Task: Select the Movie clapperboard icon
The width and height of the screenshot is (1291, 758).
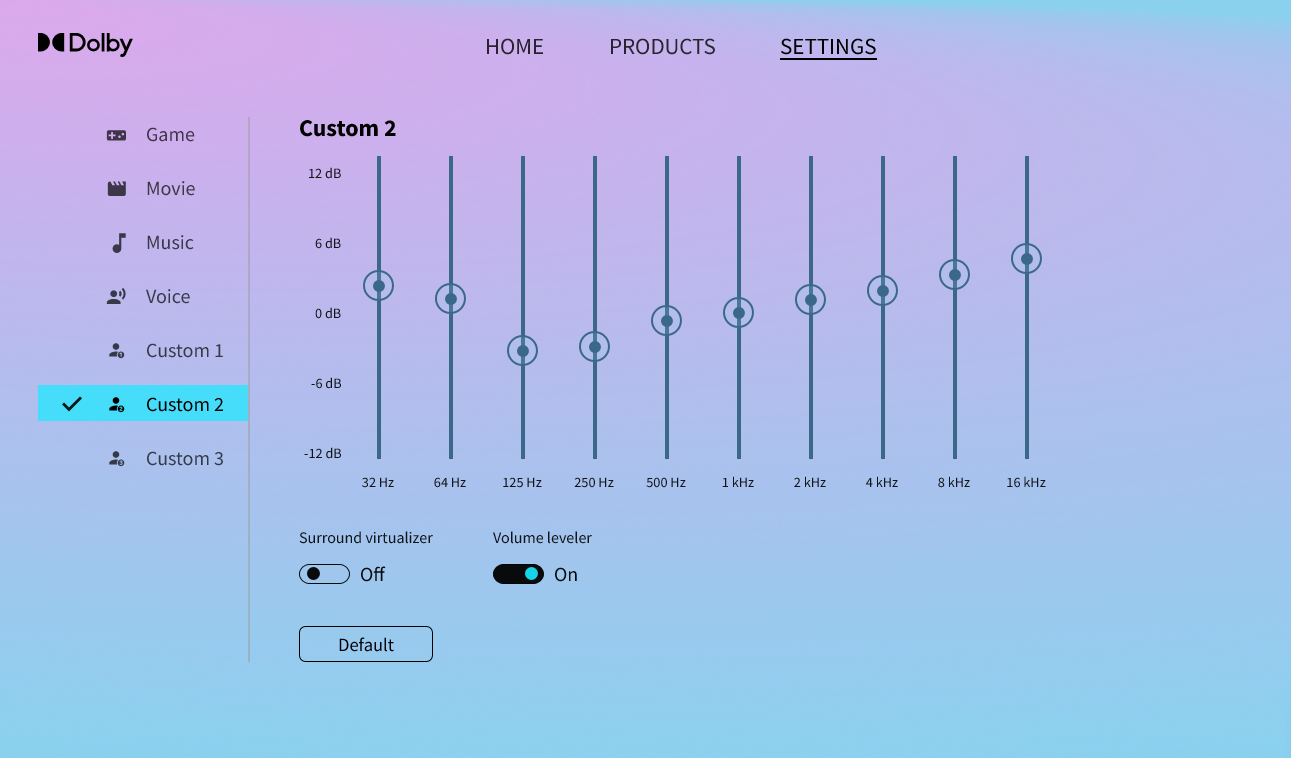Action: [x=117, y=189]
